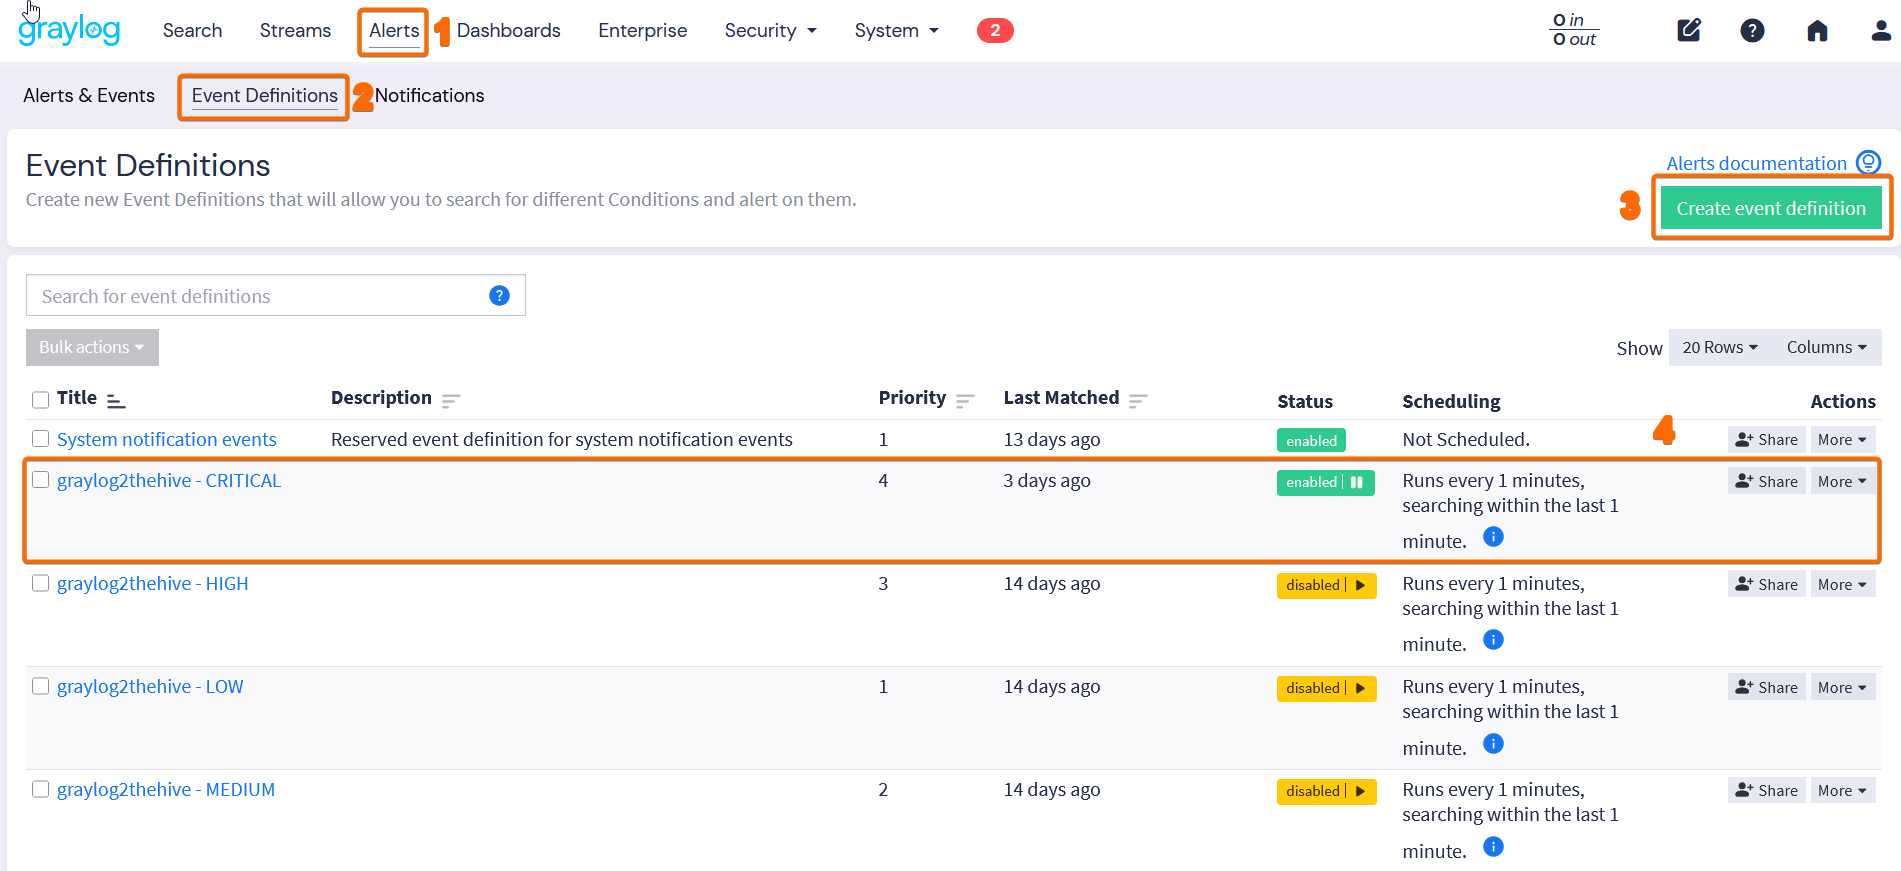Show scheduling info for LOW definition
The height and width of the screenshot is (871, 1901).
pyautogui.click(x=1493, y=744)
